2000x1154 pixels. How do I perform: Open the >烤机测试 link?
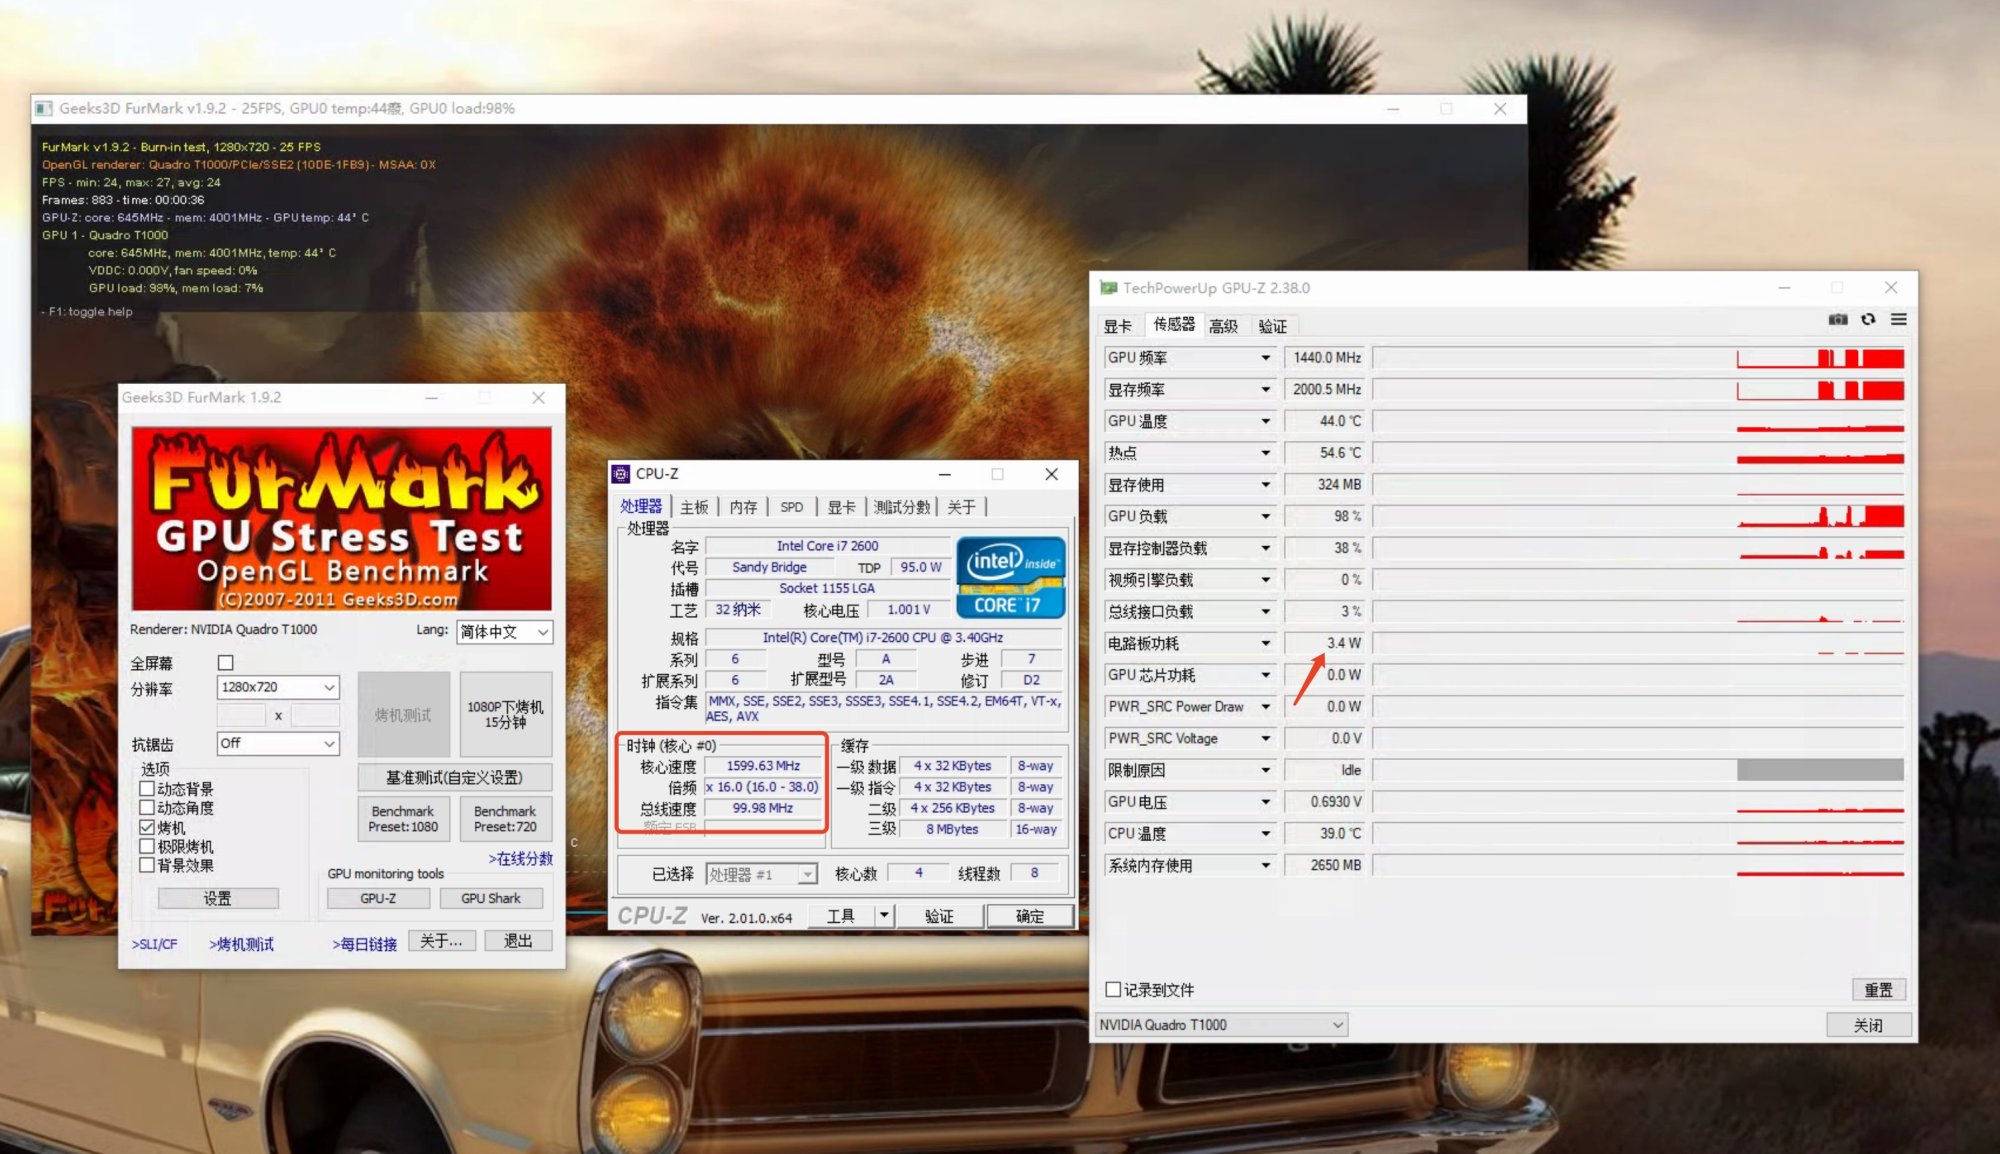tap(241, 944)
